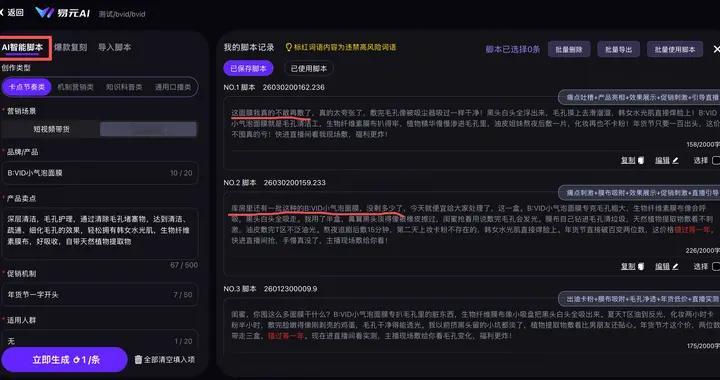720x380 pixels.
Task: Click the 编辑 link in NO.1 脚本
Action: pyautogui.click(x=662, y=161)
